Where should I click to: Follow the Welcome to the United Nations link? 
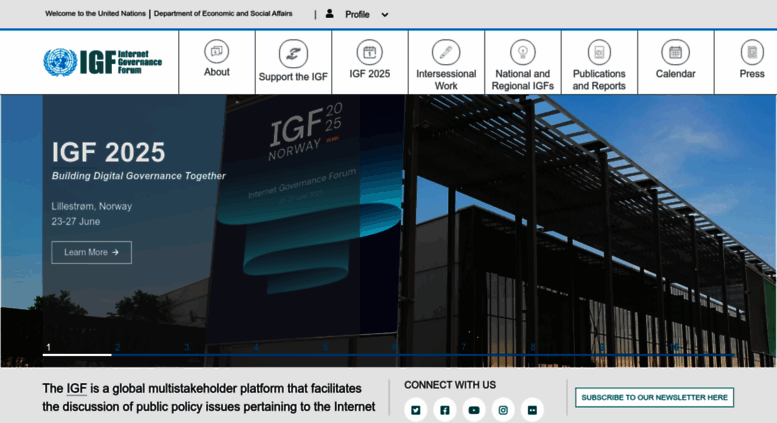96,13
